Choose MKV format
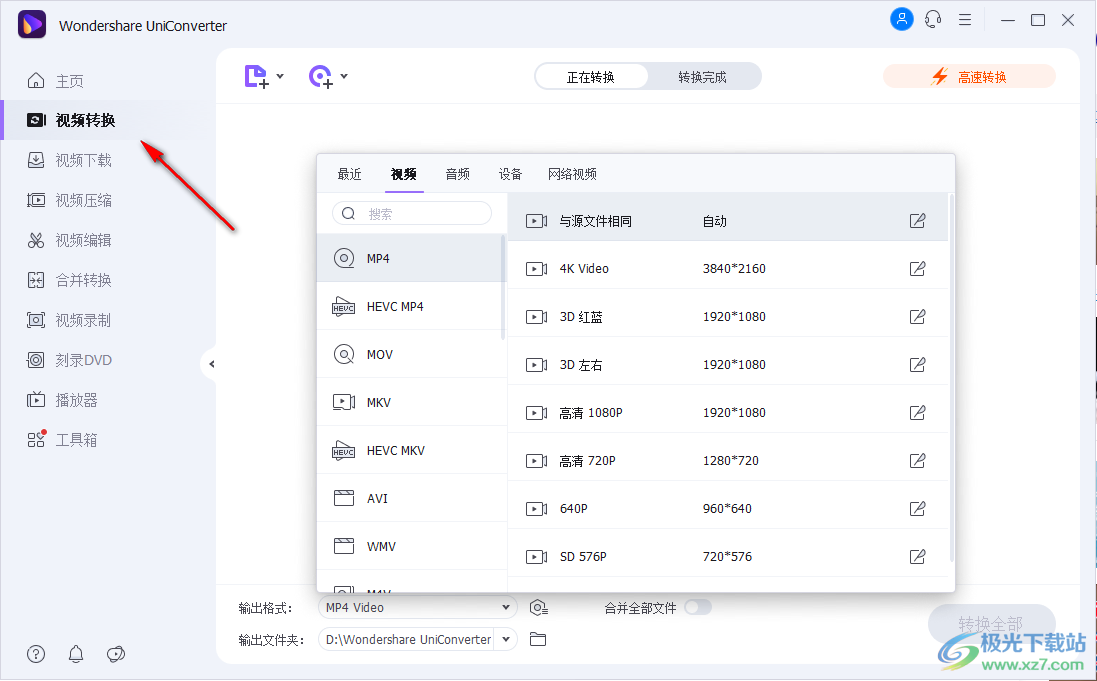The image size is (1097, 681). click(x=410, y=402)
